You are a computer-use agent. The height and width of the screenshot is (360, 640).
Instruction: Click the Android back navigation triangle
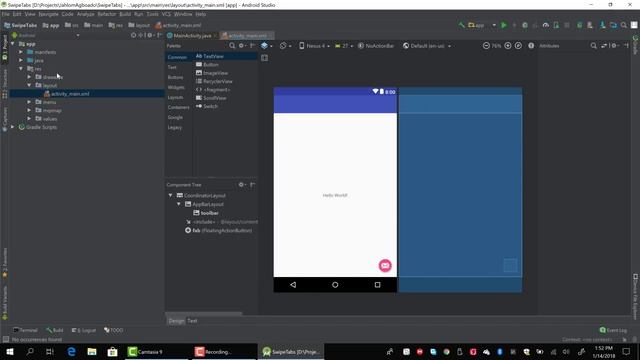293,285
